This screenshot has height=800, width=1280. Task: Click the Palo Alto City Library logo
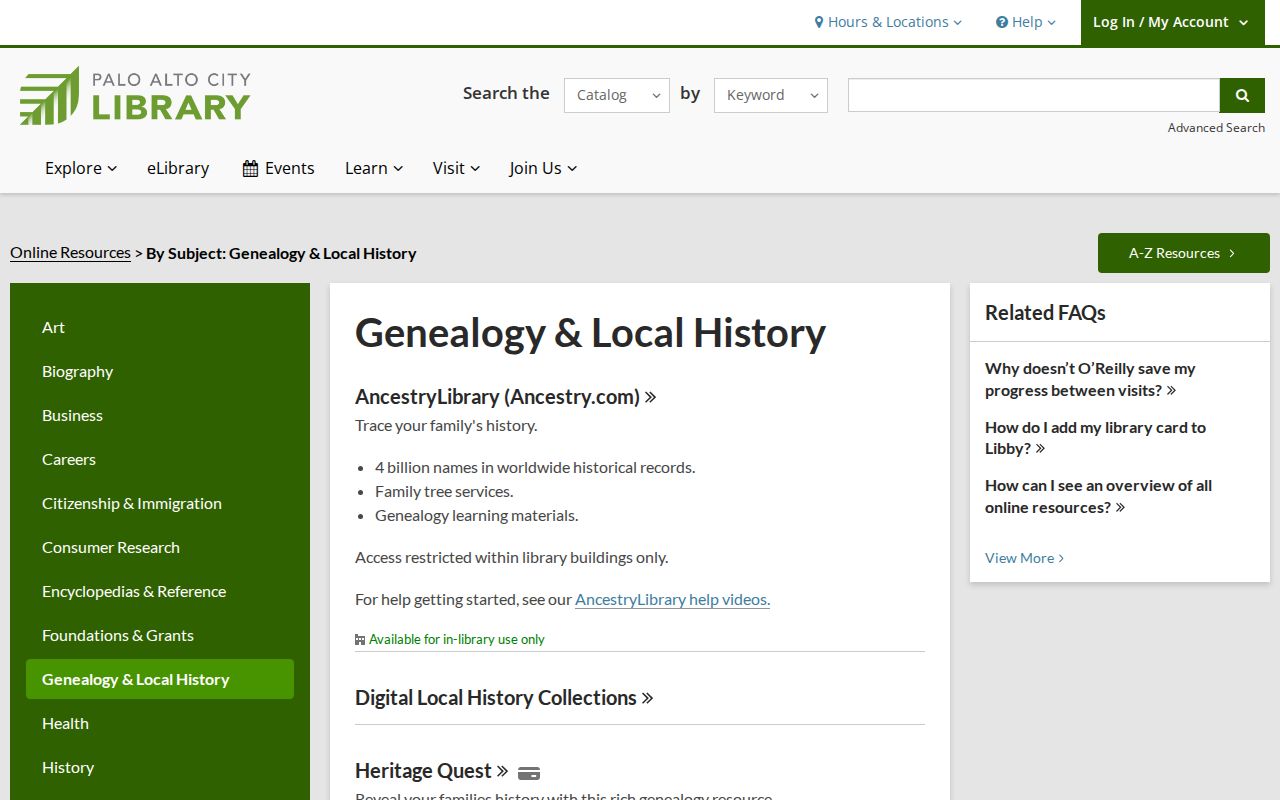[135, 95]
